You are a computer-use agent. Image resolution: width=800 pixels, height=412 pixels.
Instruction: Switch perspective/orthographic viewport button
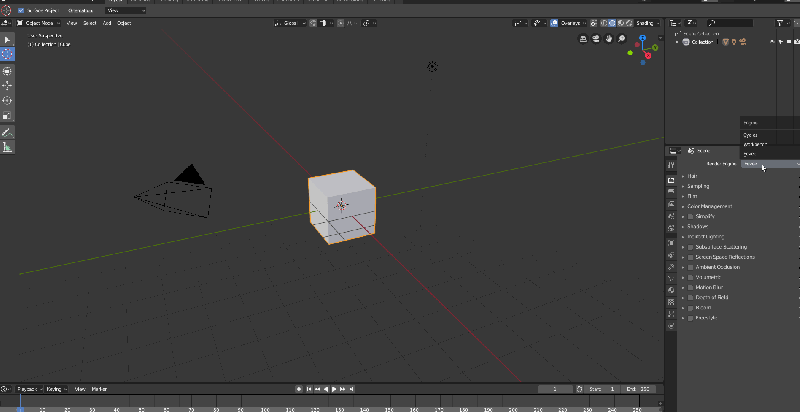(583, 39)
